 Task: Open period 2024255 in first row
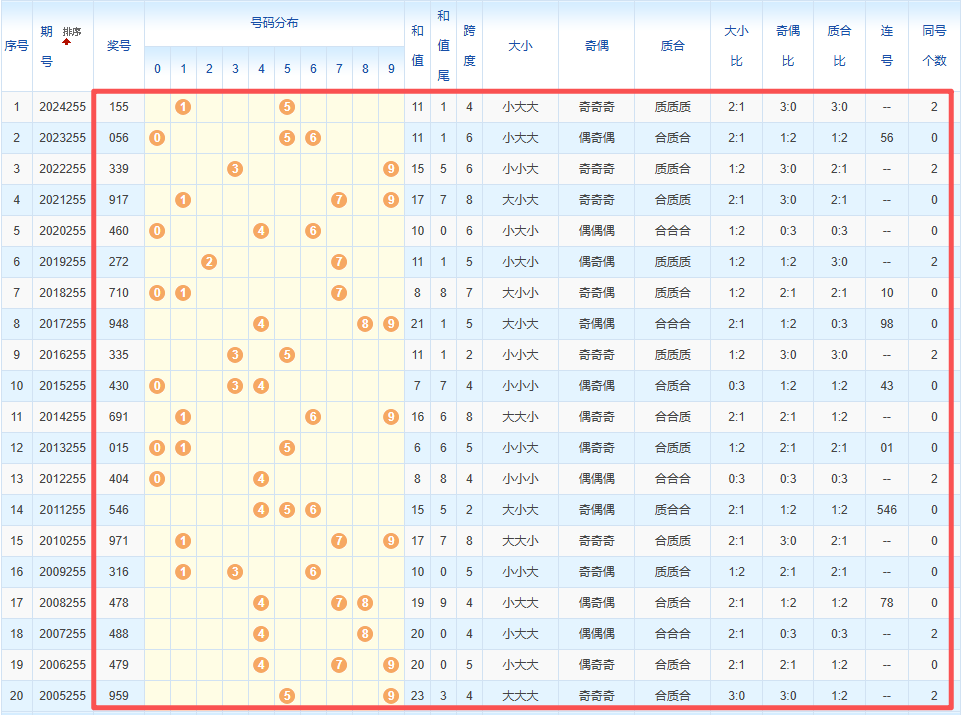62,107
